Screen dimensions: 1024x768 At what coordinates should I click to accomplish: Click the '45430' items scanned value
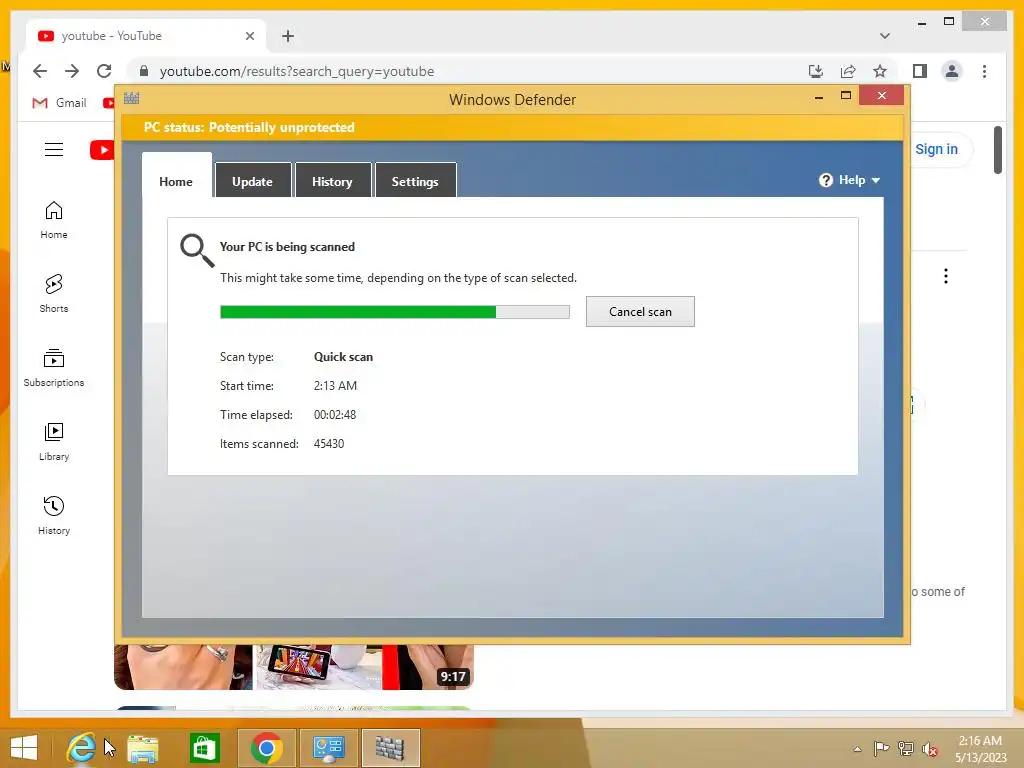[328, 443]
